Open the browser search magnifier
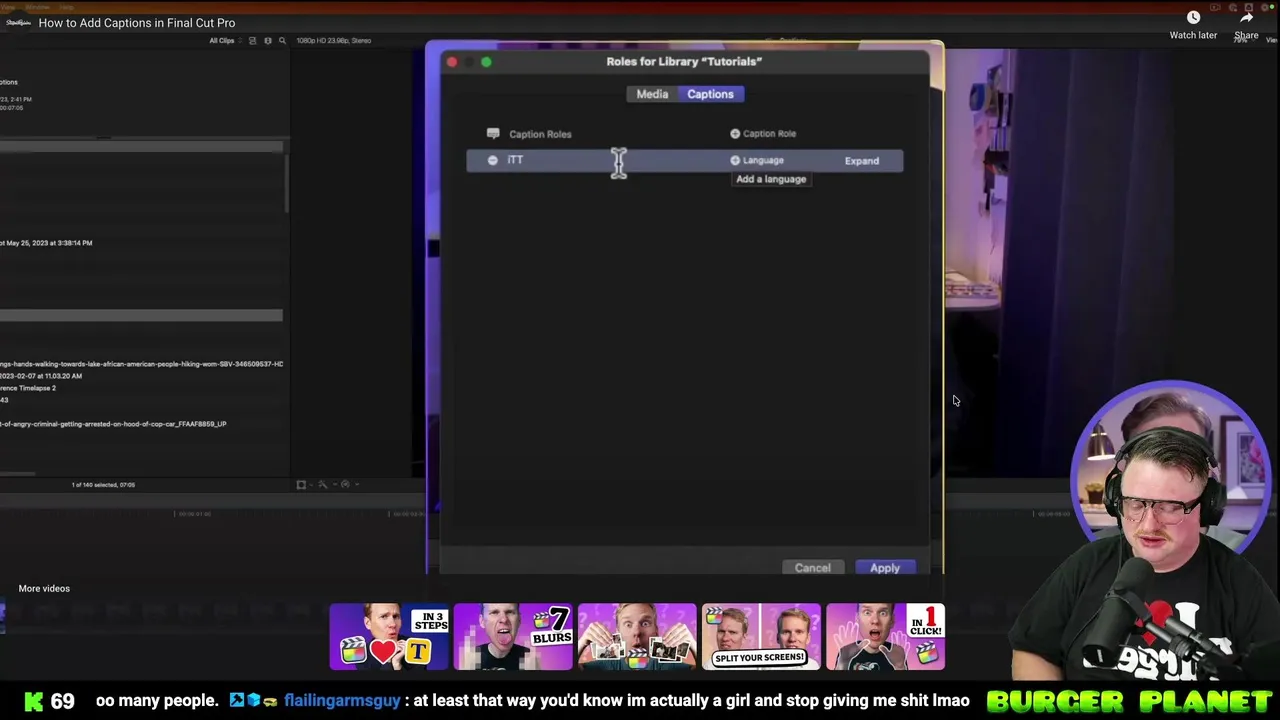The width and height of the screenshot is (1280, 720). coord(282,41)
